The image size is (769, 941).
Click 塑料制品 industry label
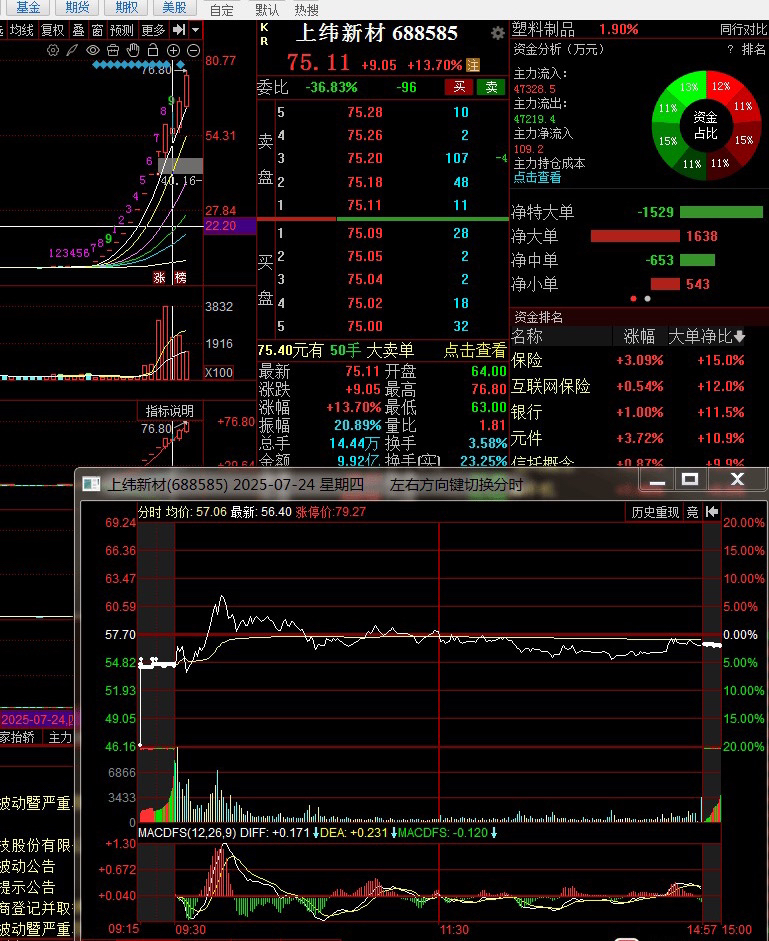coord(543,29)
